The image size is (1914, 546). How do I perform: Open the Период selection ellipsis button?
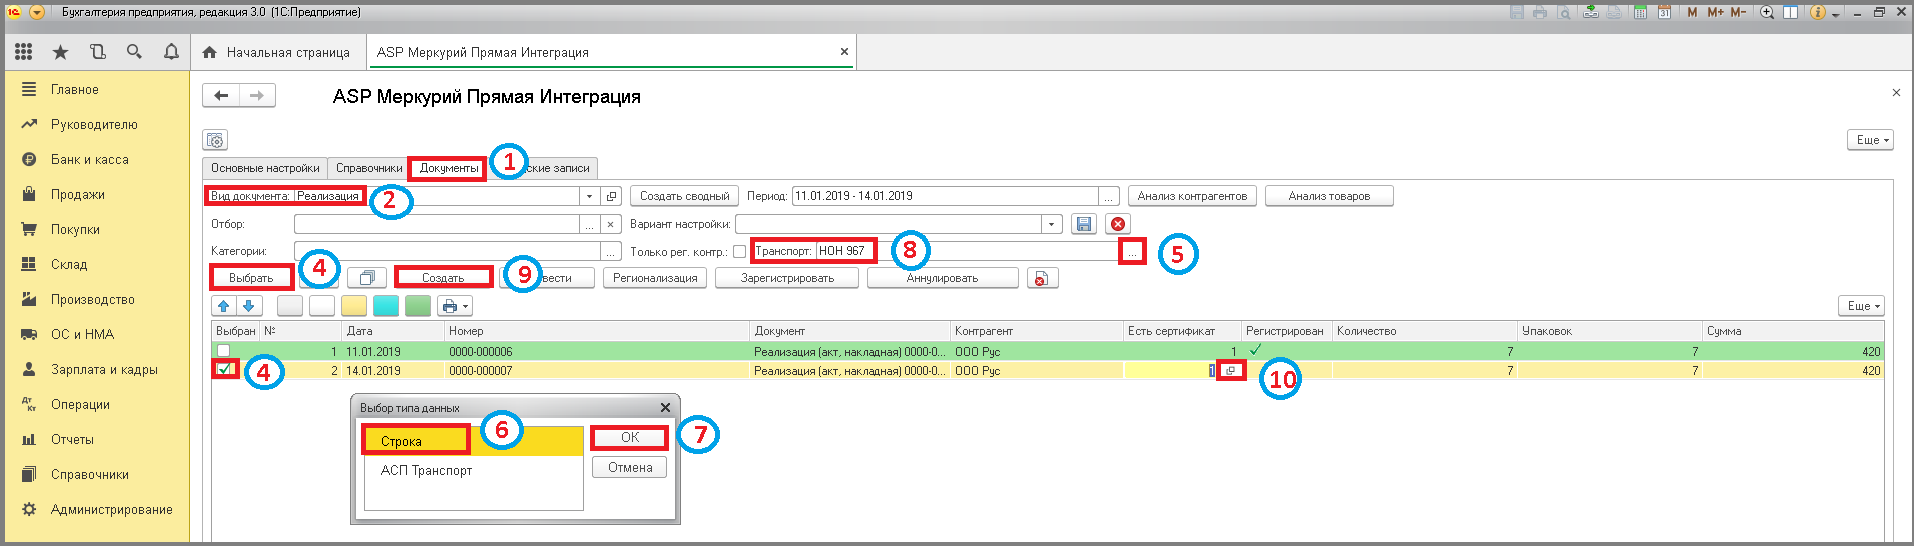(x=1109, y=196)
